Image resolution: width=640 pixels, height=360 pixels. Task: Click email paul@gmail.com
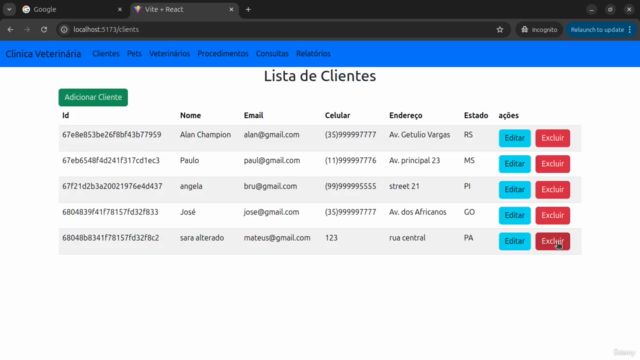coord(272,160)
